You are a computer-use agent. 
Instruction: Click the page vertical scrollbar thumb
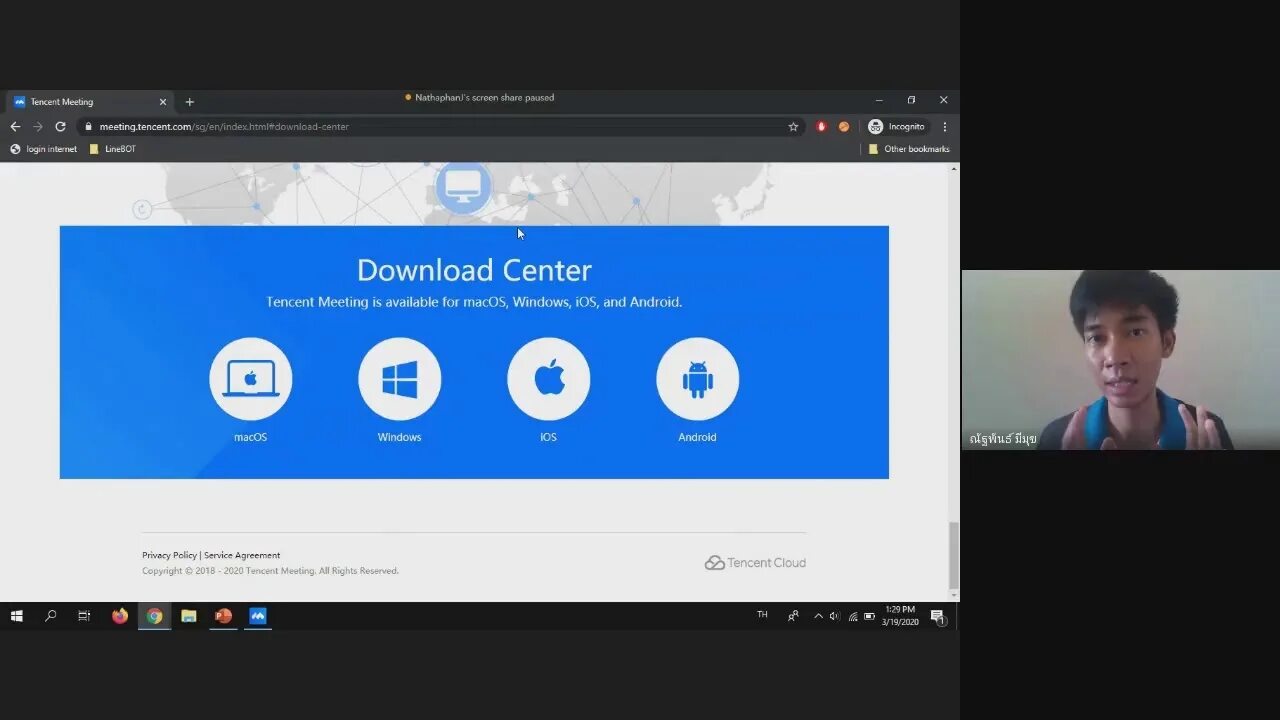click(x=953, y=555)
